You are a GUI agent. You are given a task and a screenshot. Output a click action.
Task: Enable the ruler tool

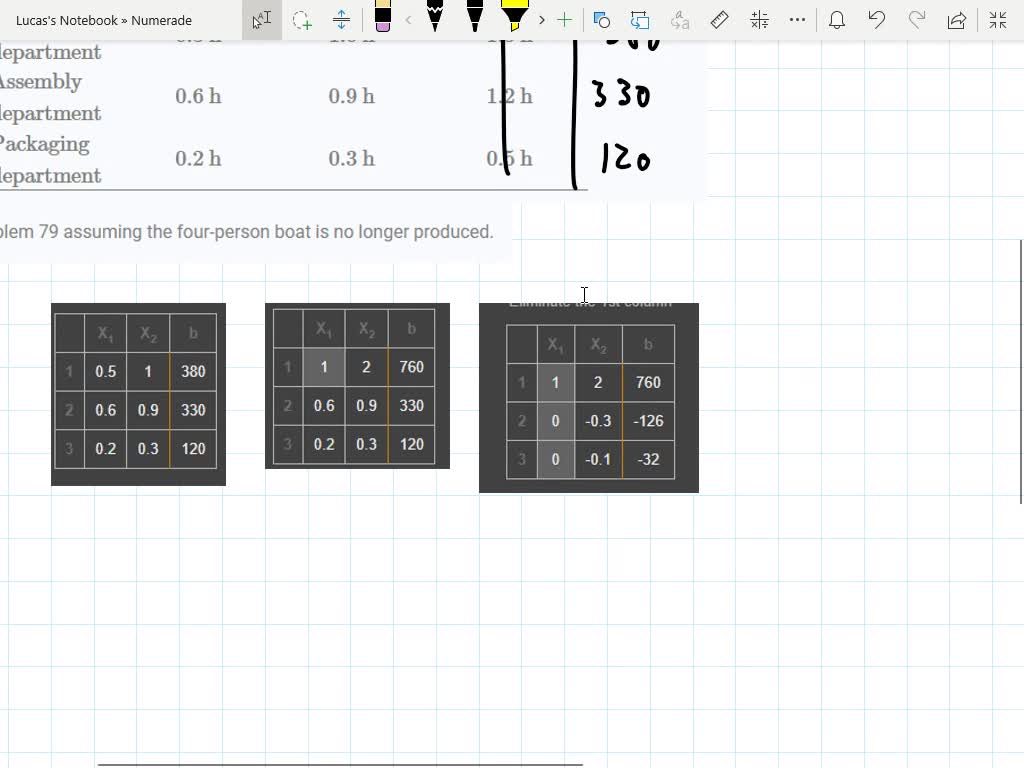pos(717,19)
